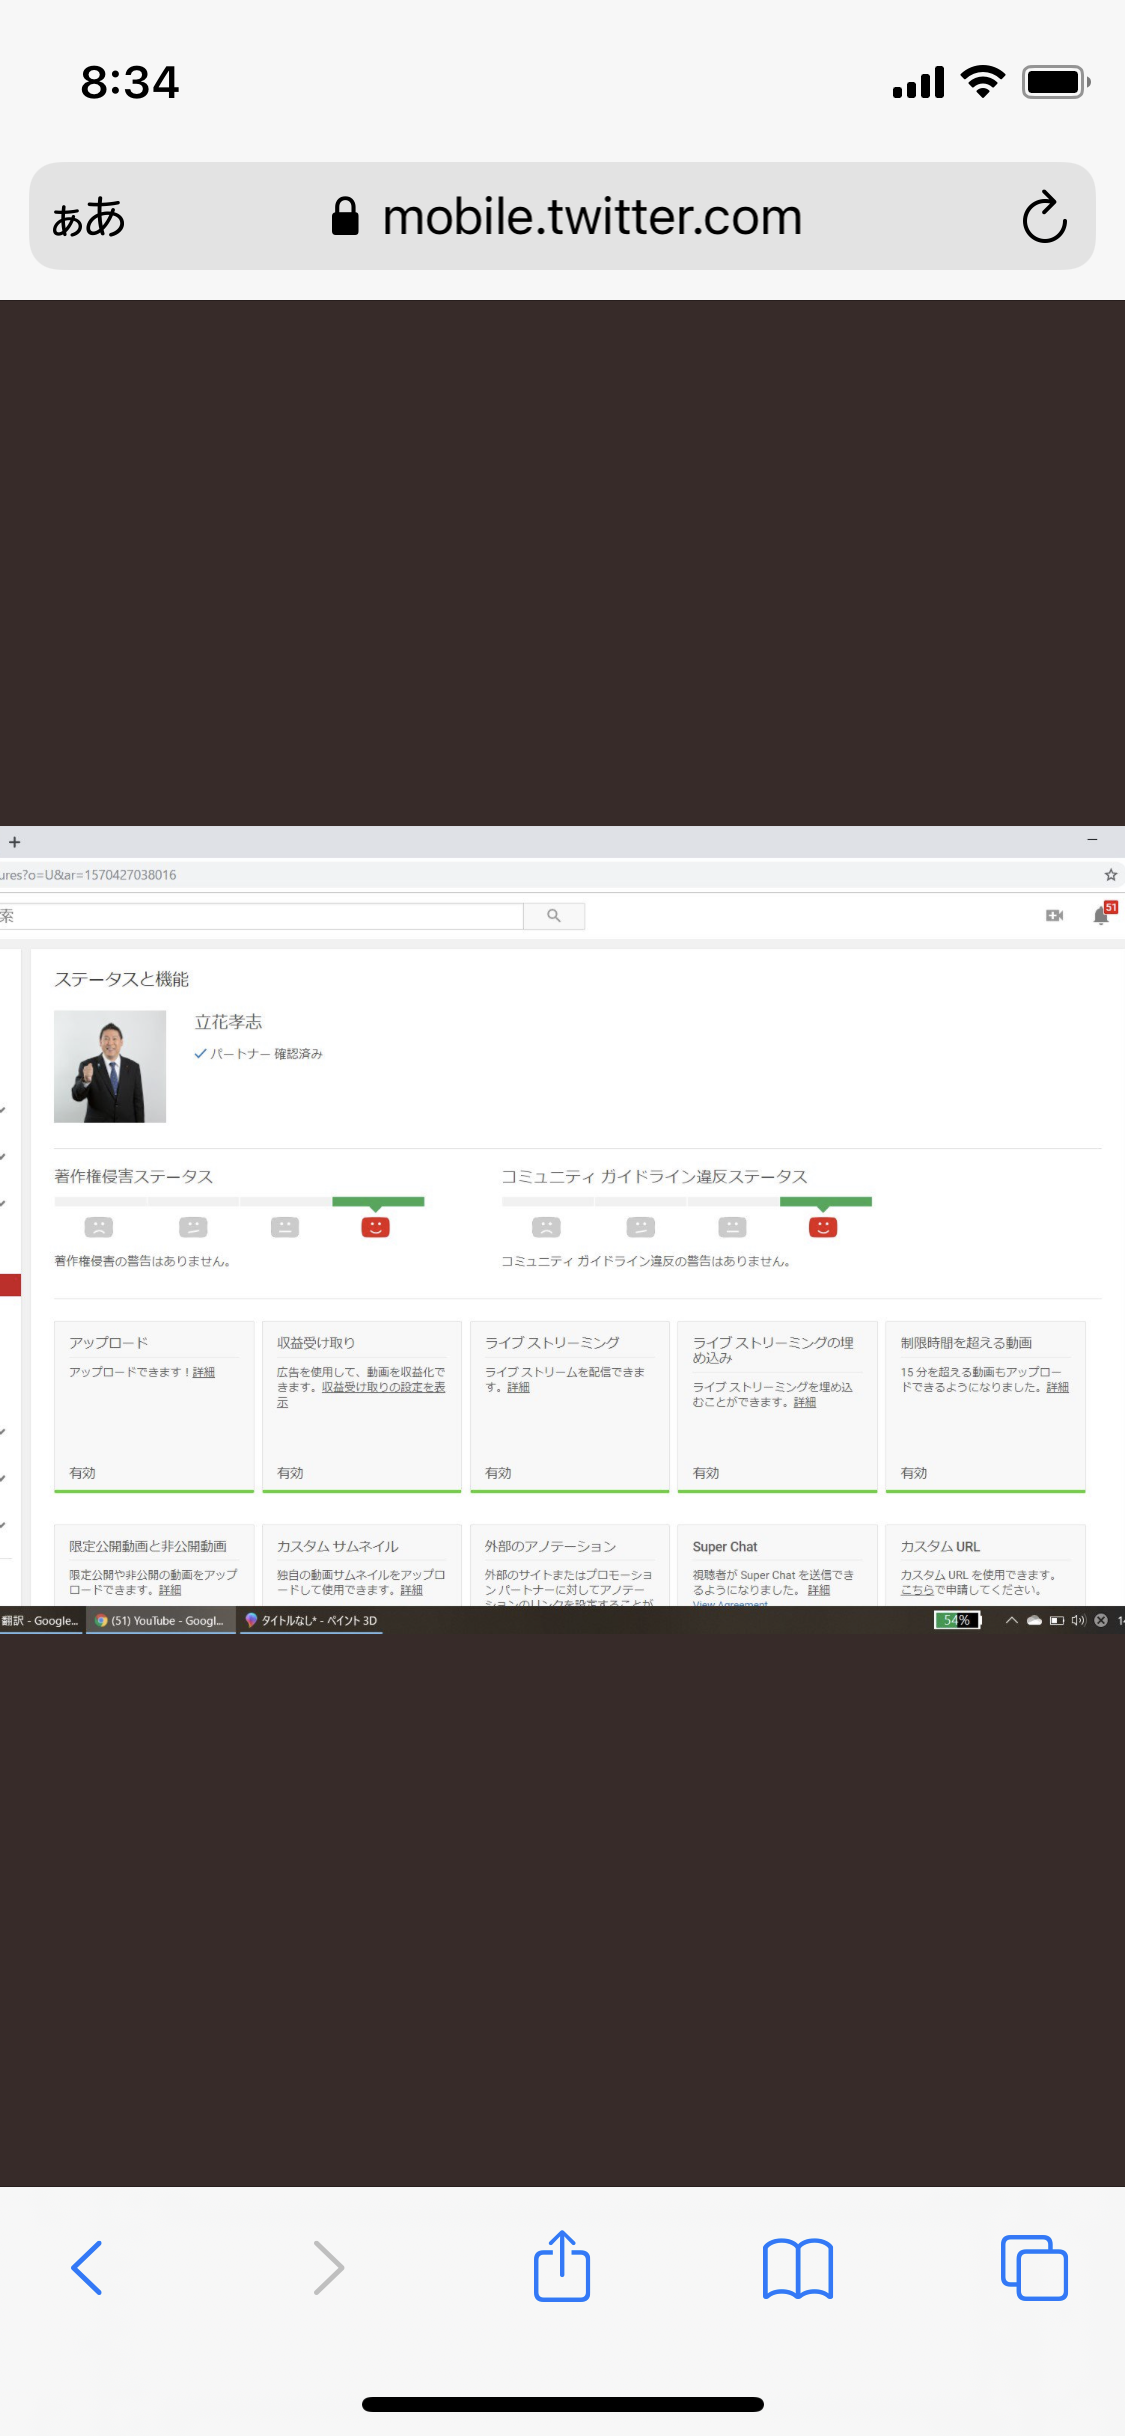
Task: Open the Safari tabs overview icon
Action: pyautogui.click(x=1034, y=2267)
